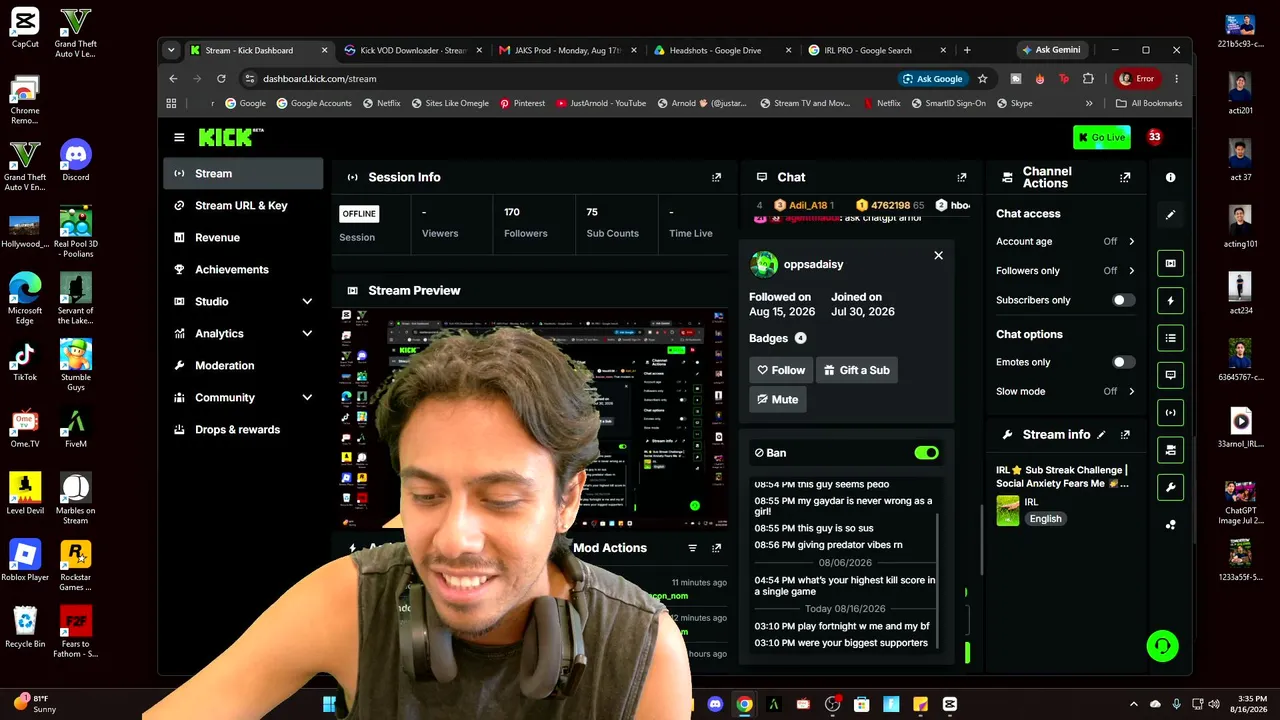Image resolution: width=1280 pixels, height=720 pixels.
Task: Select the English language tag
Action: [1045, 518]
